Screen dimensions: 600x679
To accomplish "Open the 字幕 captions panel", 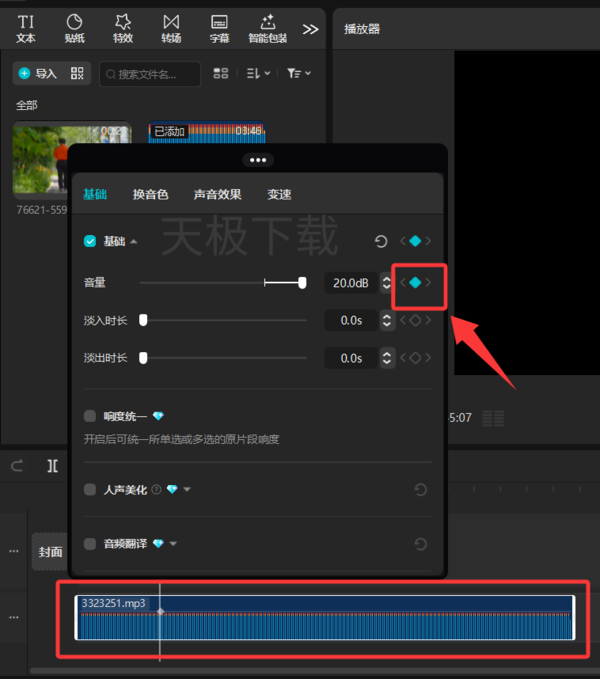I will [x=219, y=29].
